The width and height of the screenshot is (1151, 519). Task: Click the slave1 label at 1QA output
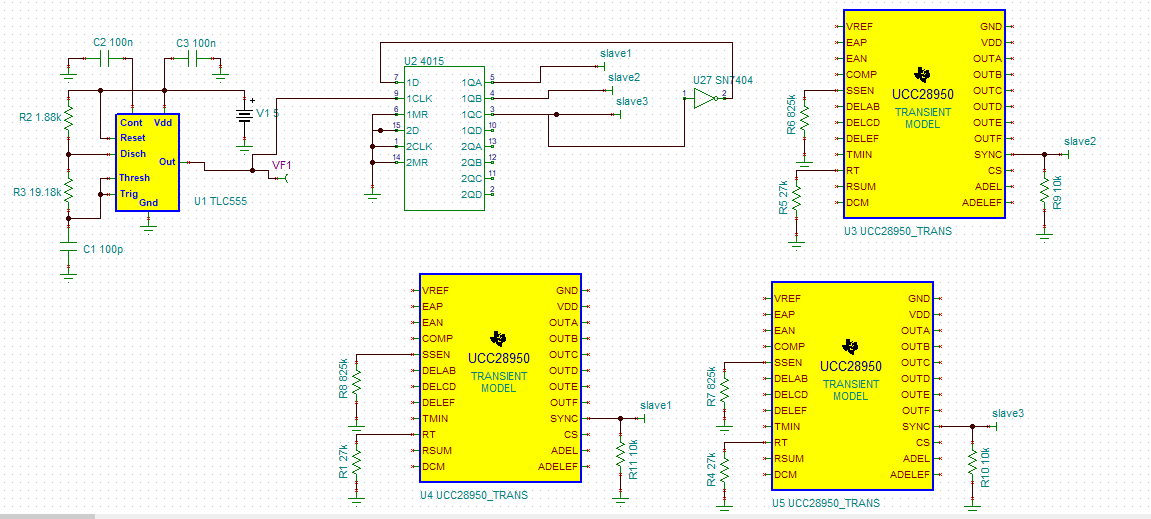pos(615,54)
